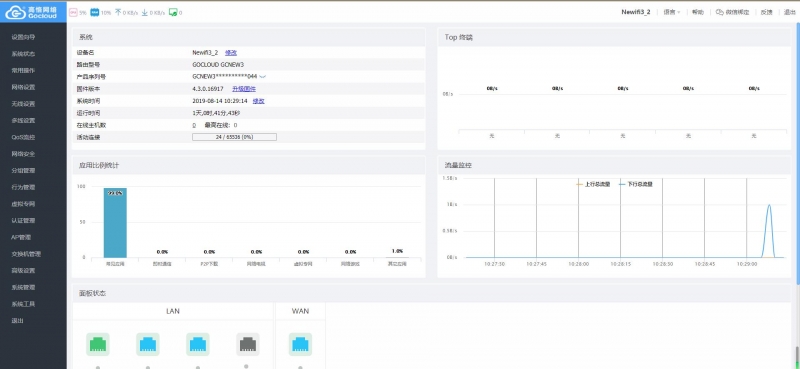Select the green first LAN port icon

97,345
